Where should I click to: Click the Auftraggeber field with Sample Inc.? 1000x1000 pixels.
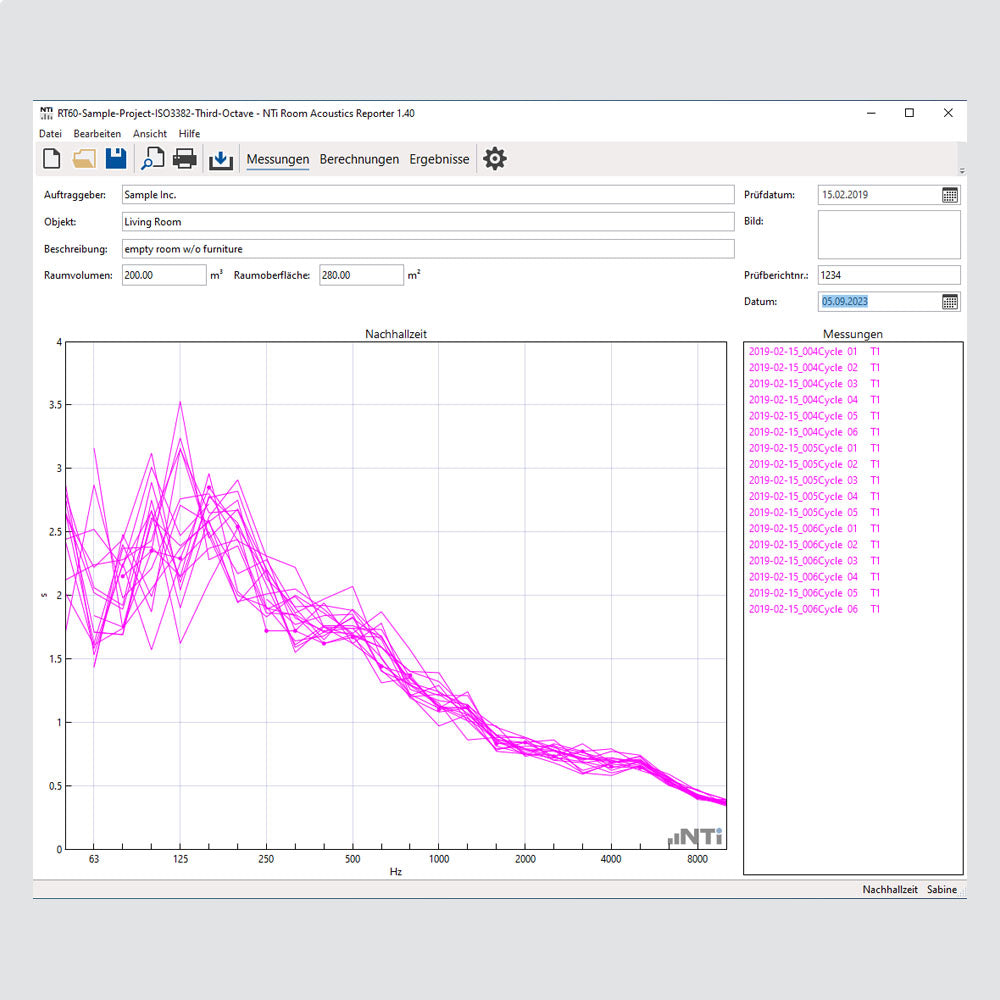click(428, 195)
